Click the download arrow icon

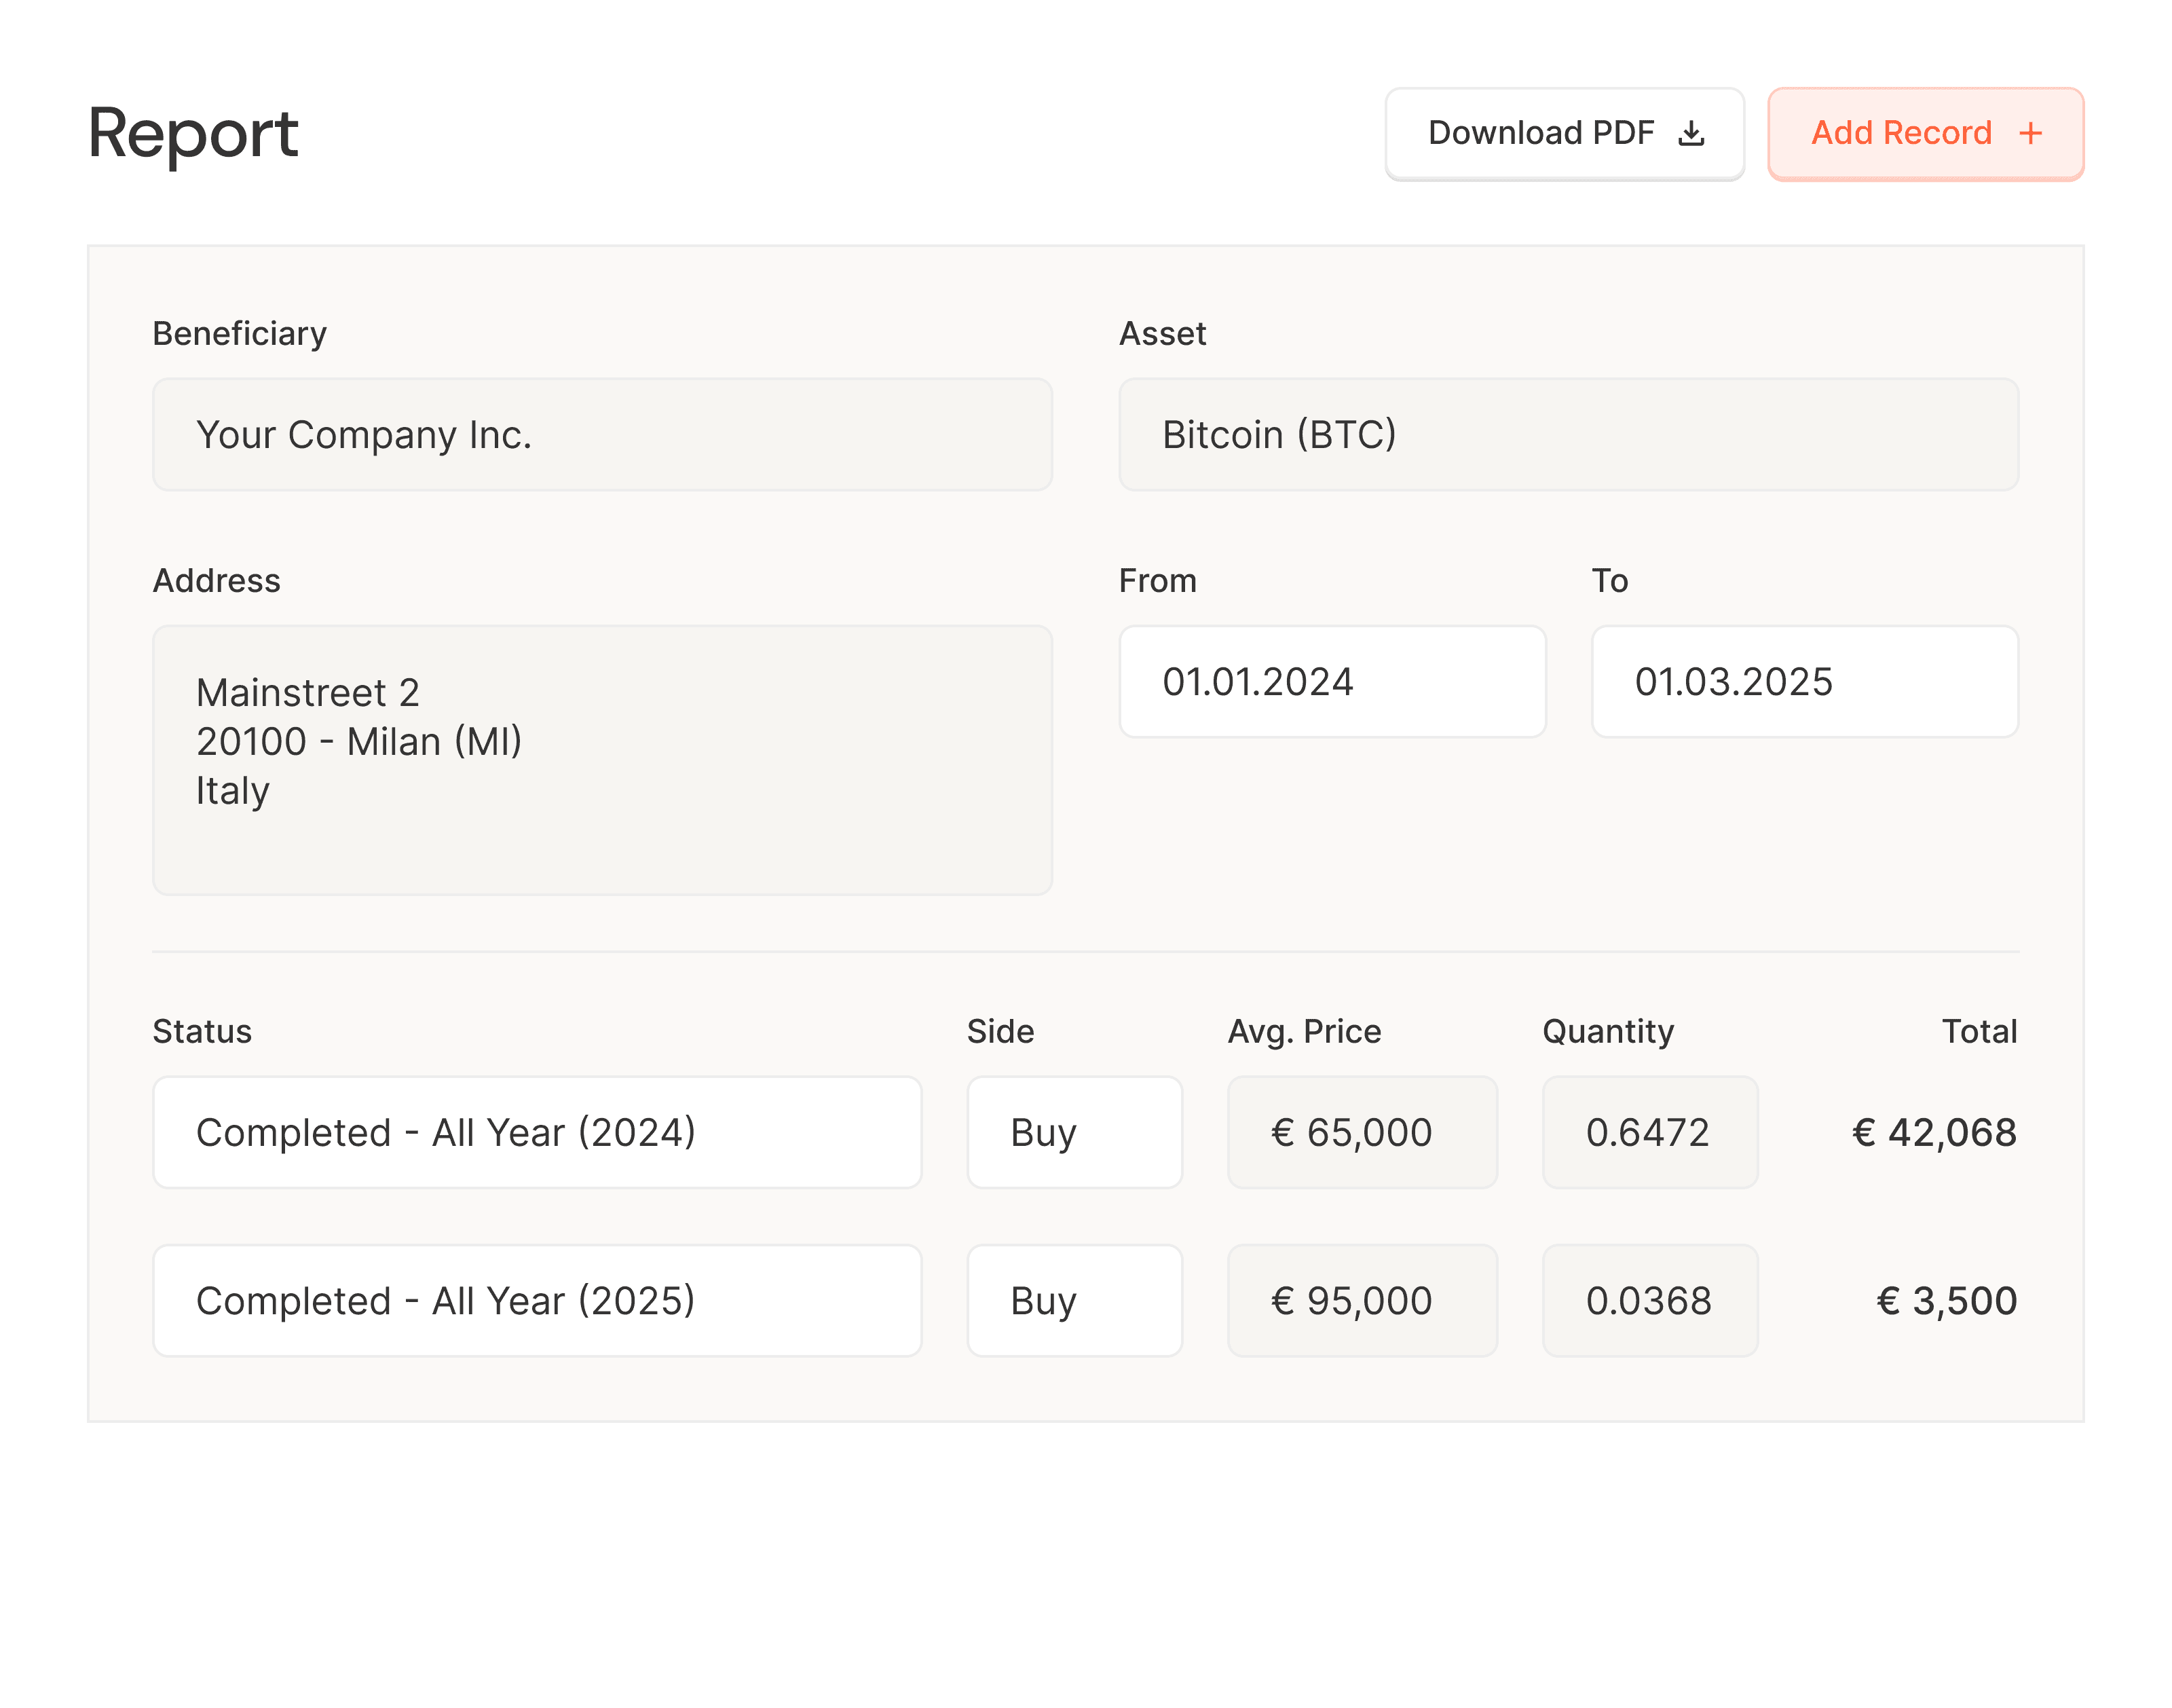[1691, 133]
